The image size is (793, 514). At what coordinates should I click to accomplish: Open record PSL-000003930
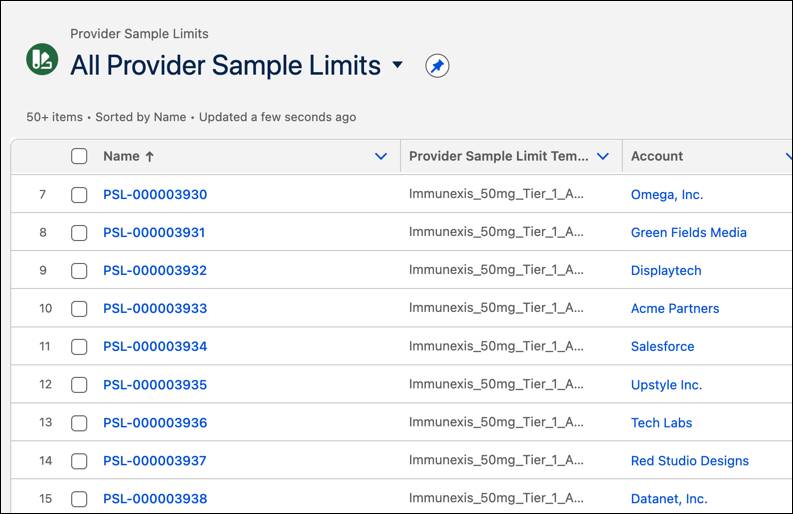(x=155, y=195)
